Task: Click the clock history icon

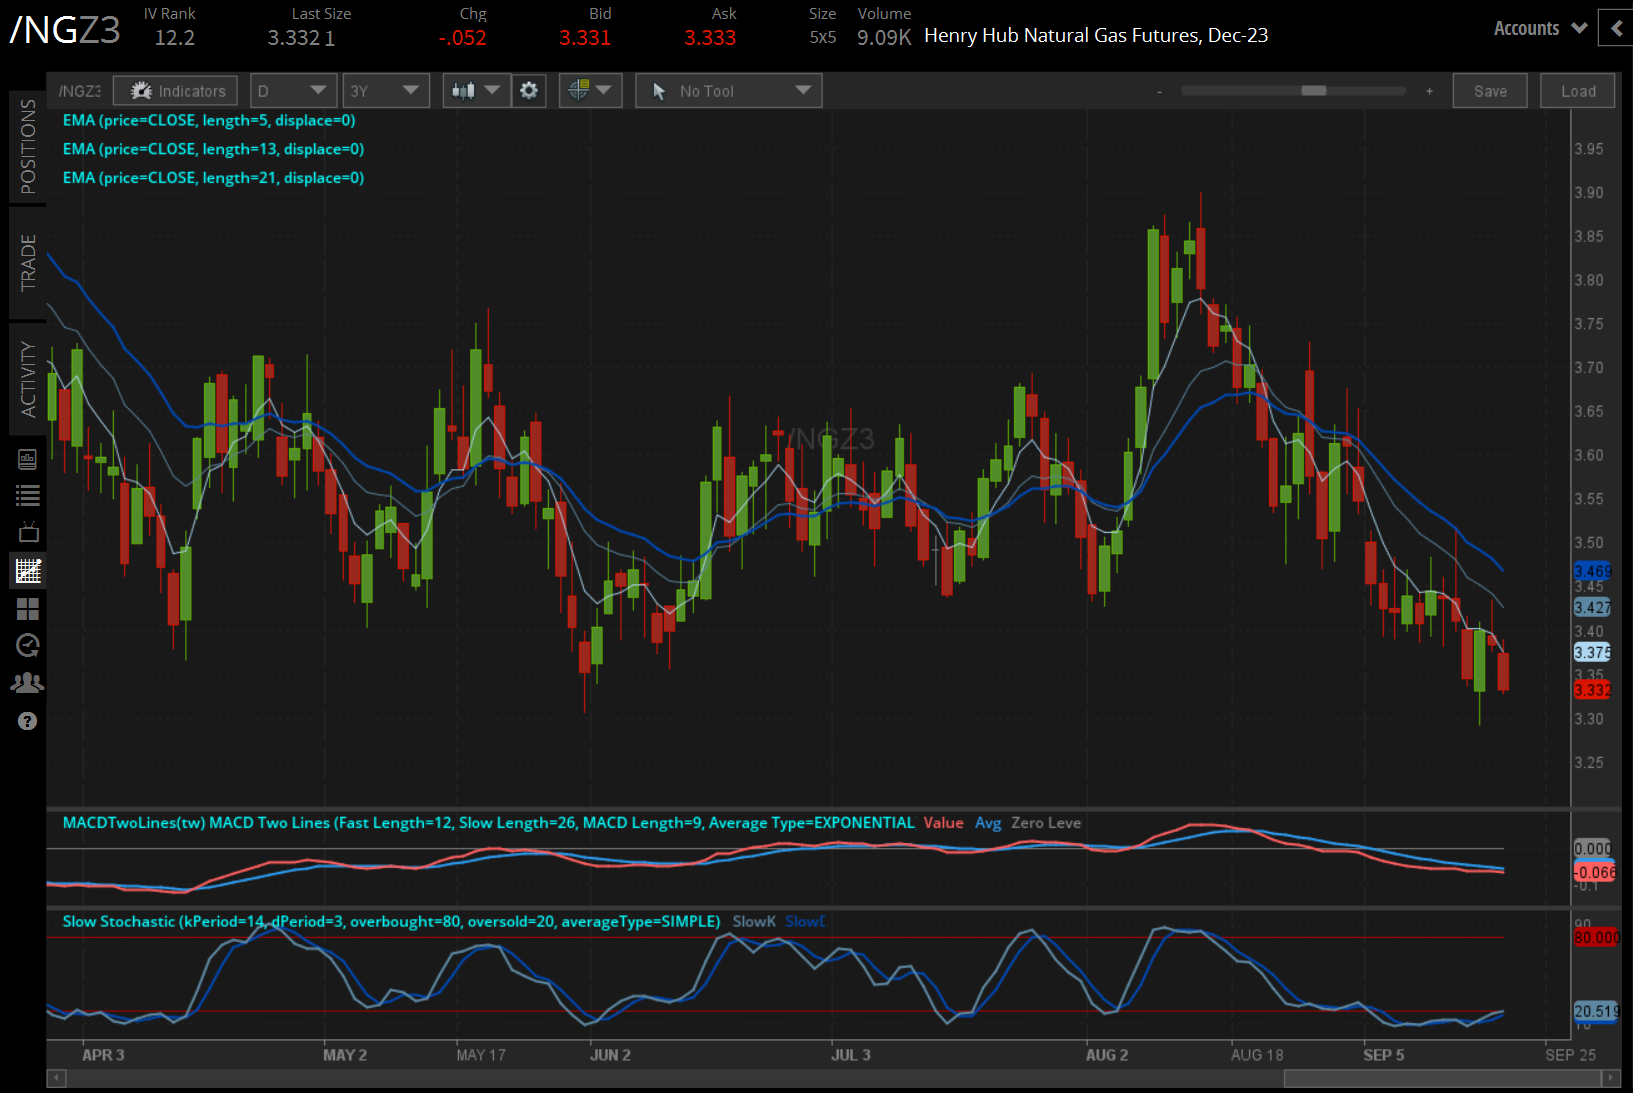Action: coord(27,646)
